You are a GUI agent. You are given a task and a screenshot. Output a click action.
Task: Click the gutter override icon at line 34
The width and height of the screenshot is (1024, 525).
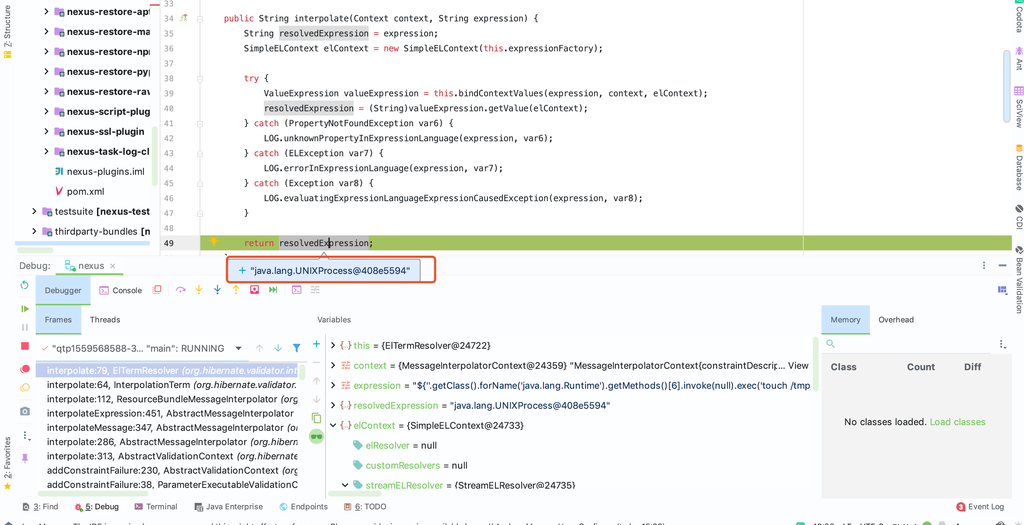coord(184,18)
